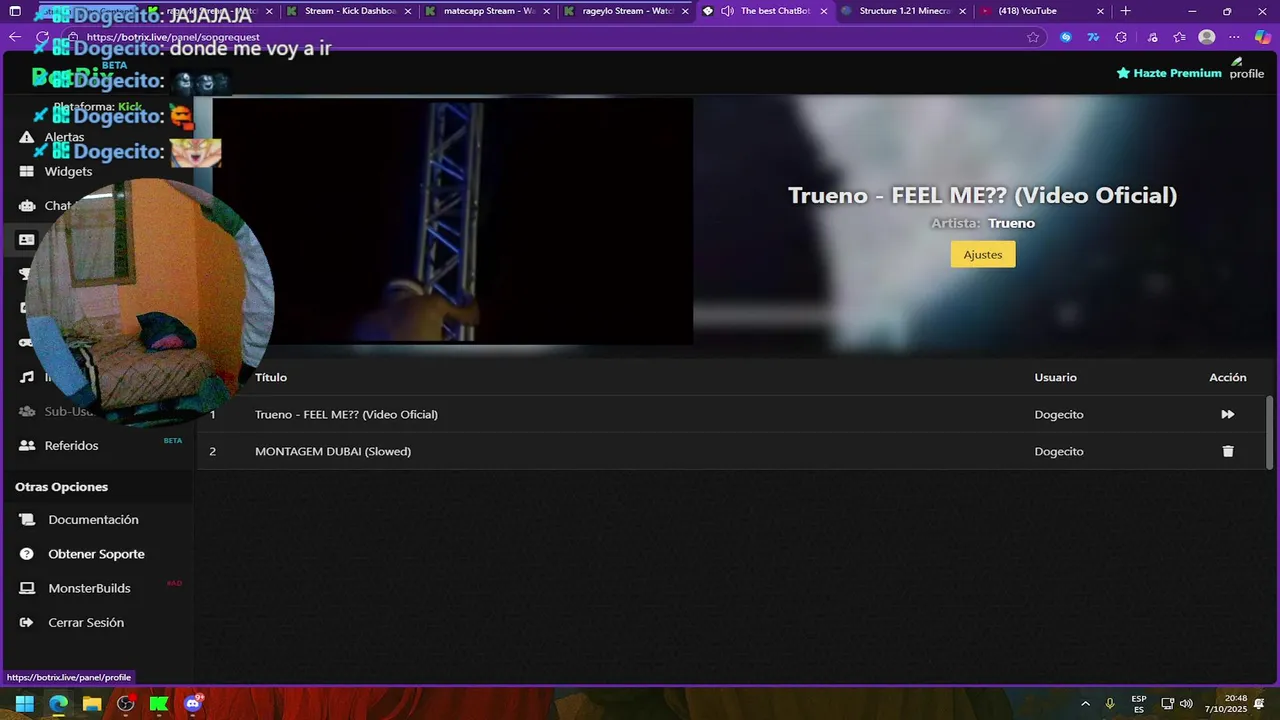The image size is (1280, 720).
Task: Click the Referidos people icon
Action: 27,445
